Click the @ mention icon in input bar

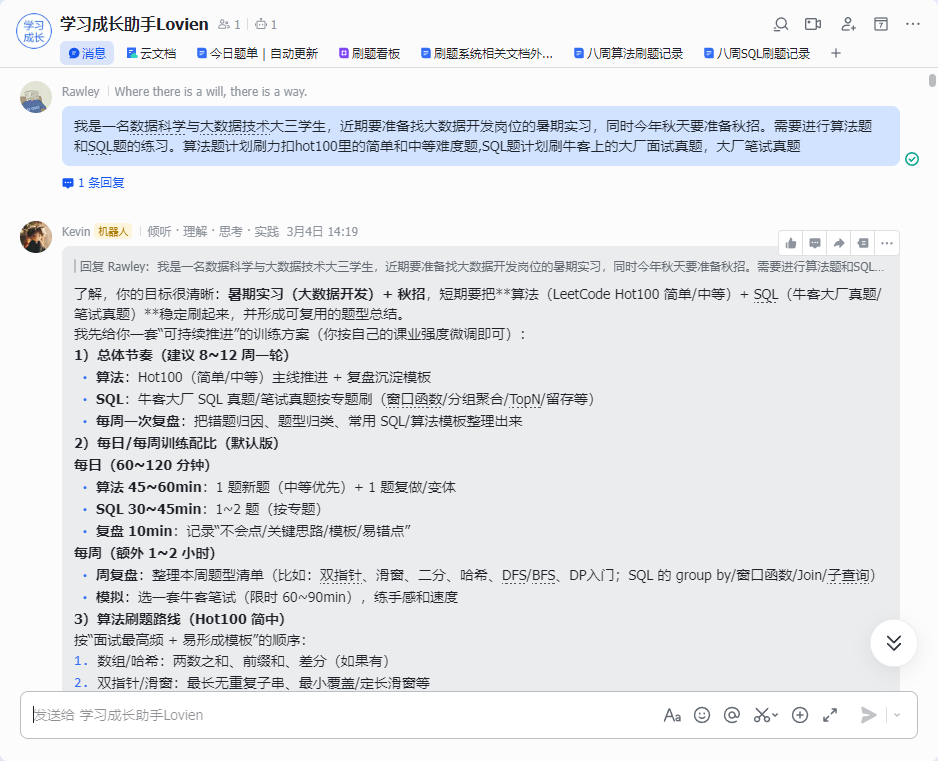point(731,715)
